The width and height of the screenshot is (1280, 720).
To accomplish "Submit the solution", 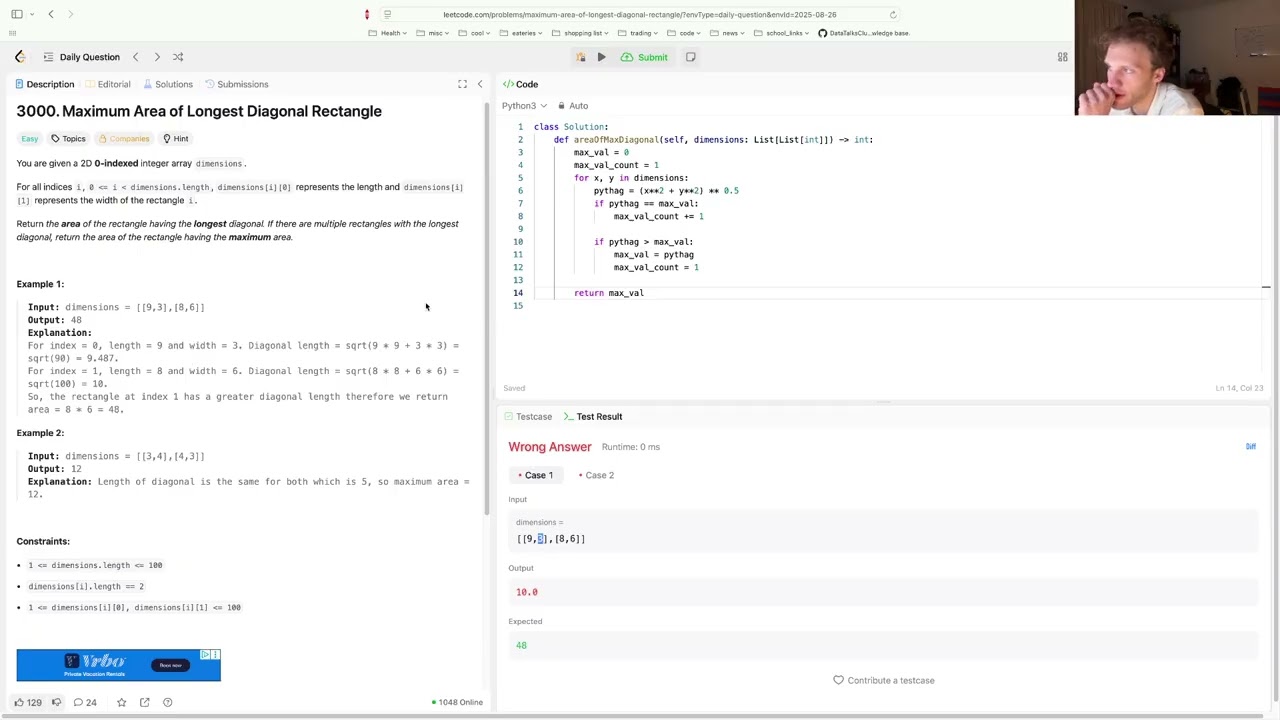I will pos(644,57).
